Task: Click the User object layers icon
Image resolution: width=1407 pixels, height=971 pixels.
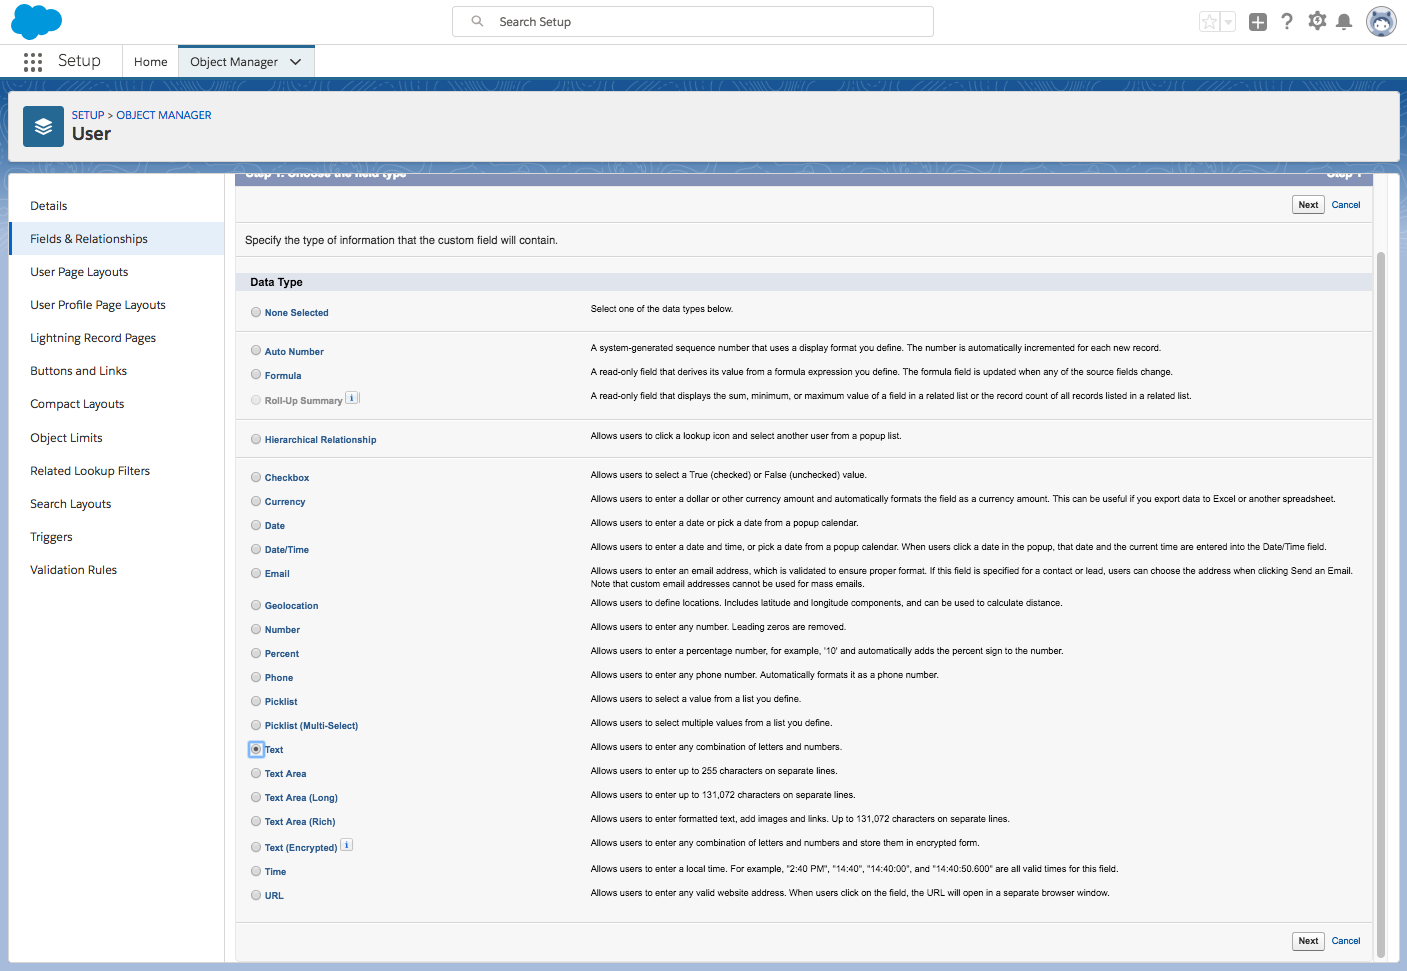Action: coord(43,127)
